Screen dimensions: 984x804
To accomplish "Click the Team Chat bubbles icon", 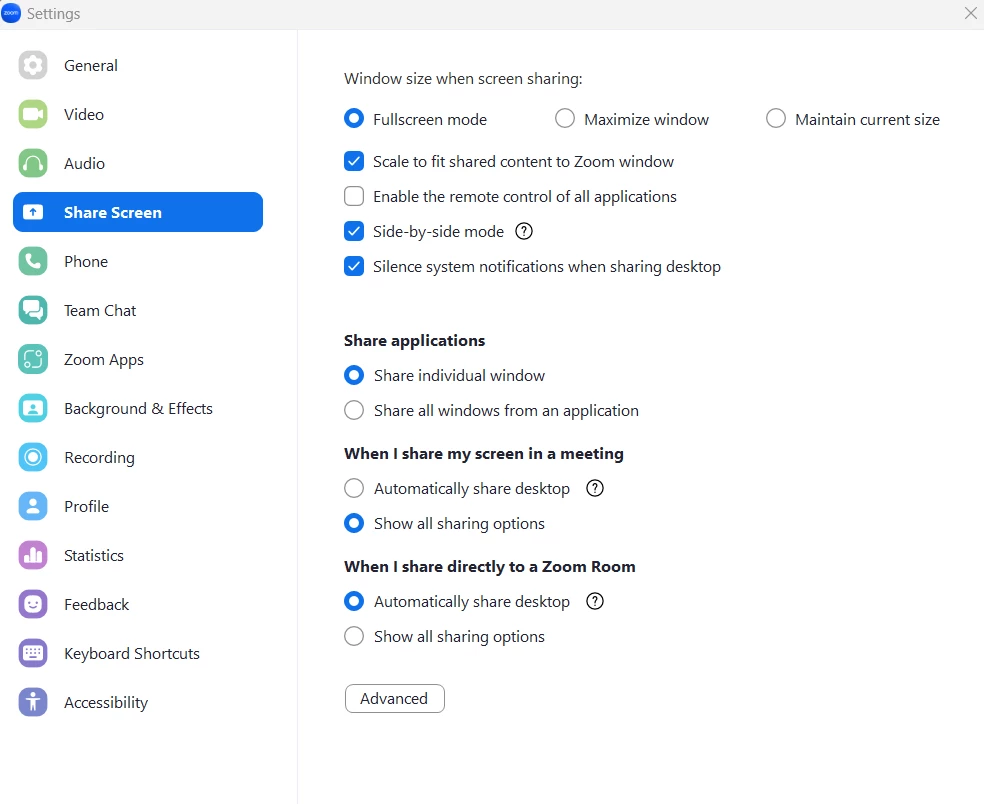I will pos(33,310).
